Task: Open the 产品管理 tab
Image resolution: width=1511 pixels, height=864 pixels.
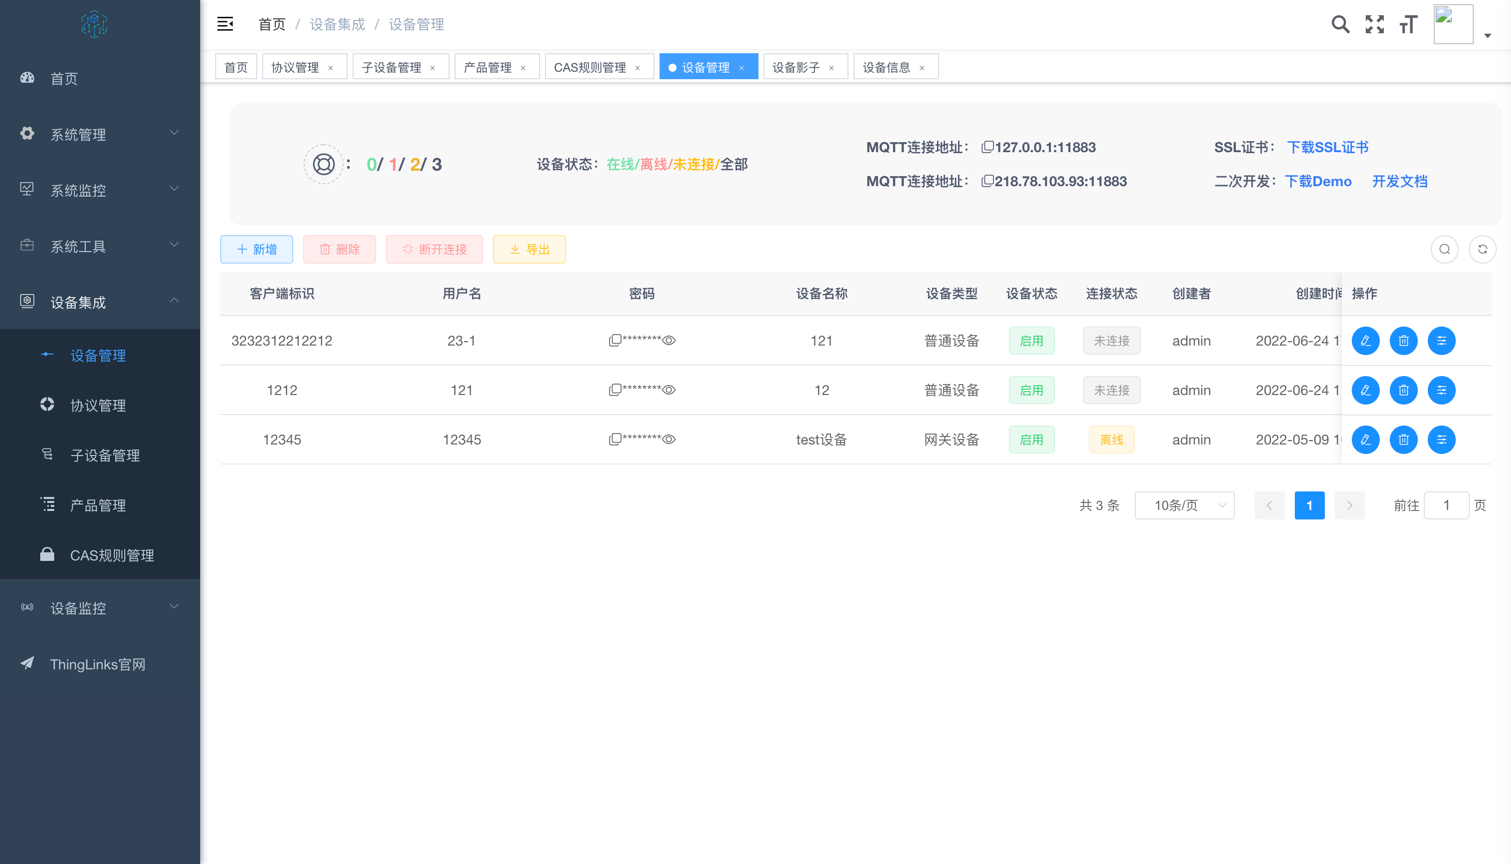Action: 490,65
